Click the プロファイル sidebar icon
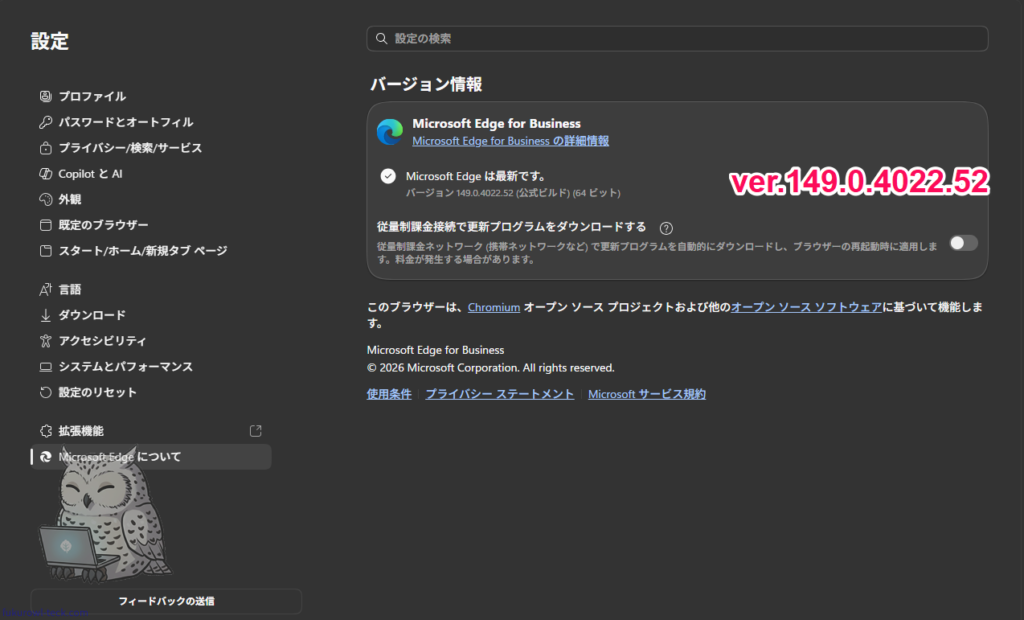 click(45, 97)
